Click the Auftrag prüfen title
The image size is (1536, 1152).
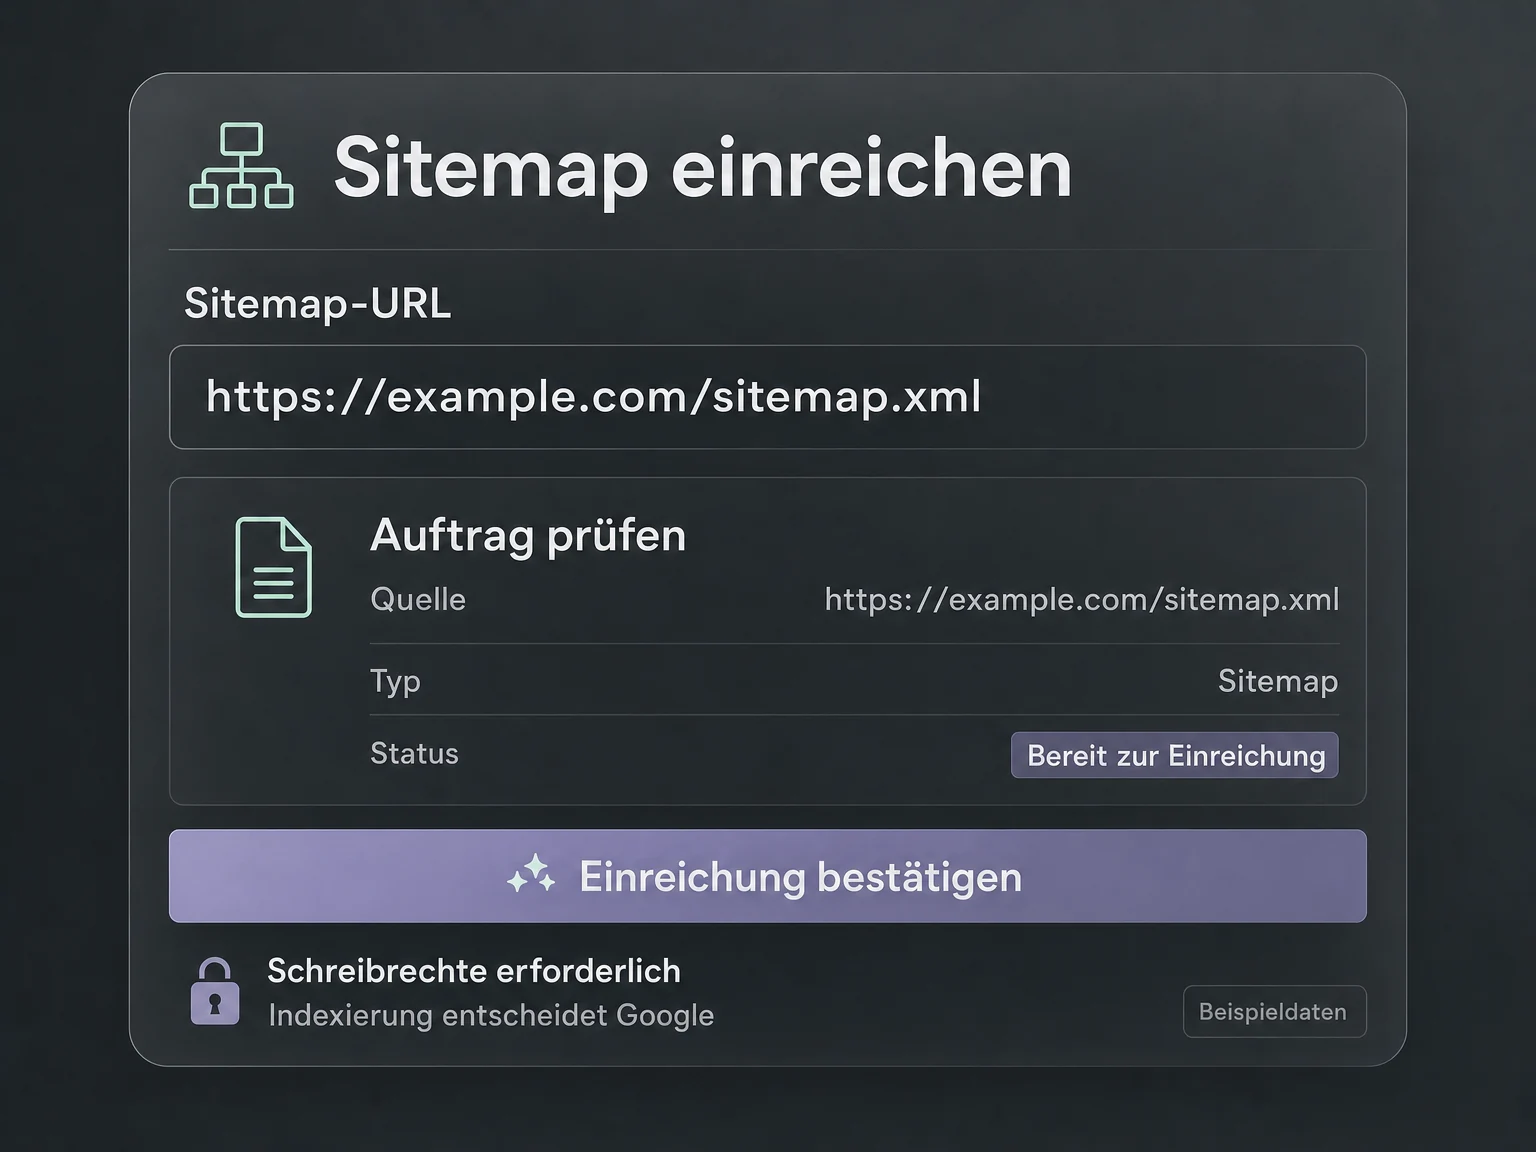(528, 536)
